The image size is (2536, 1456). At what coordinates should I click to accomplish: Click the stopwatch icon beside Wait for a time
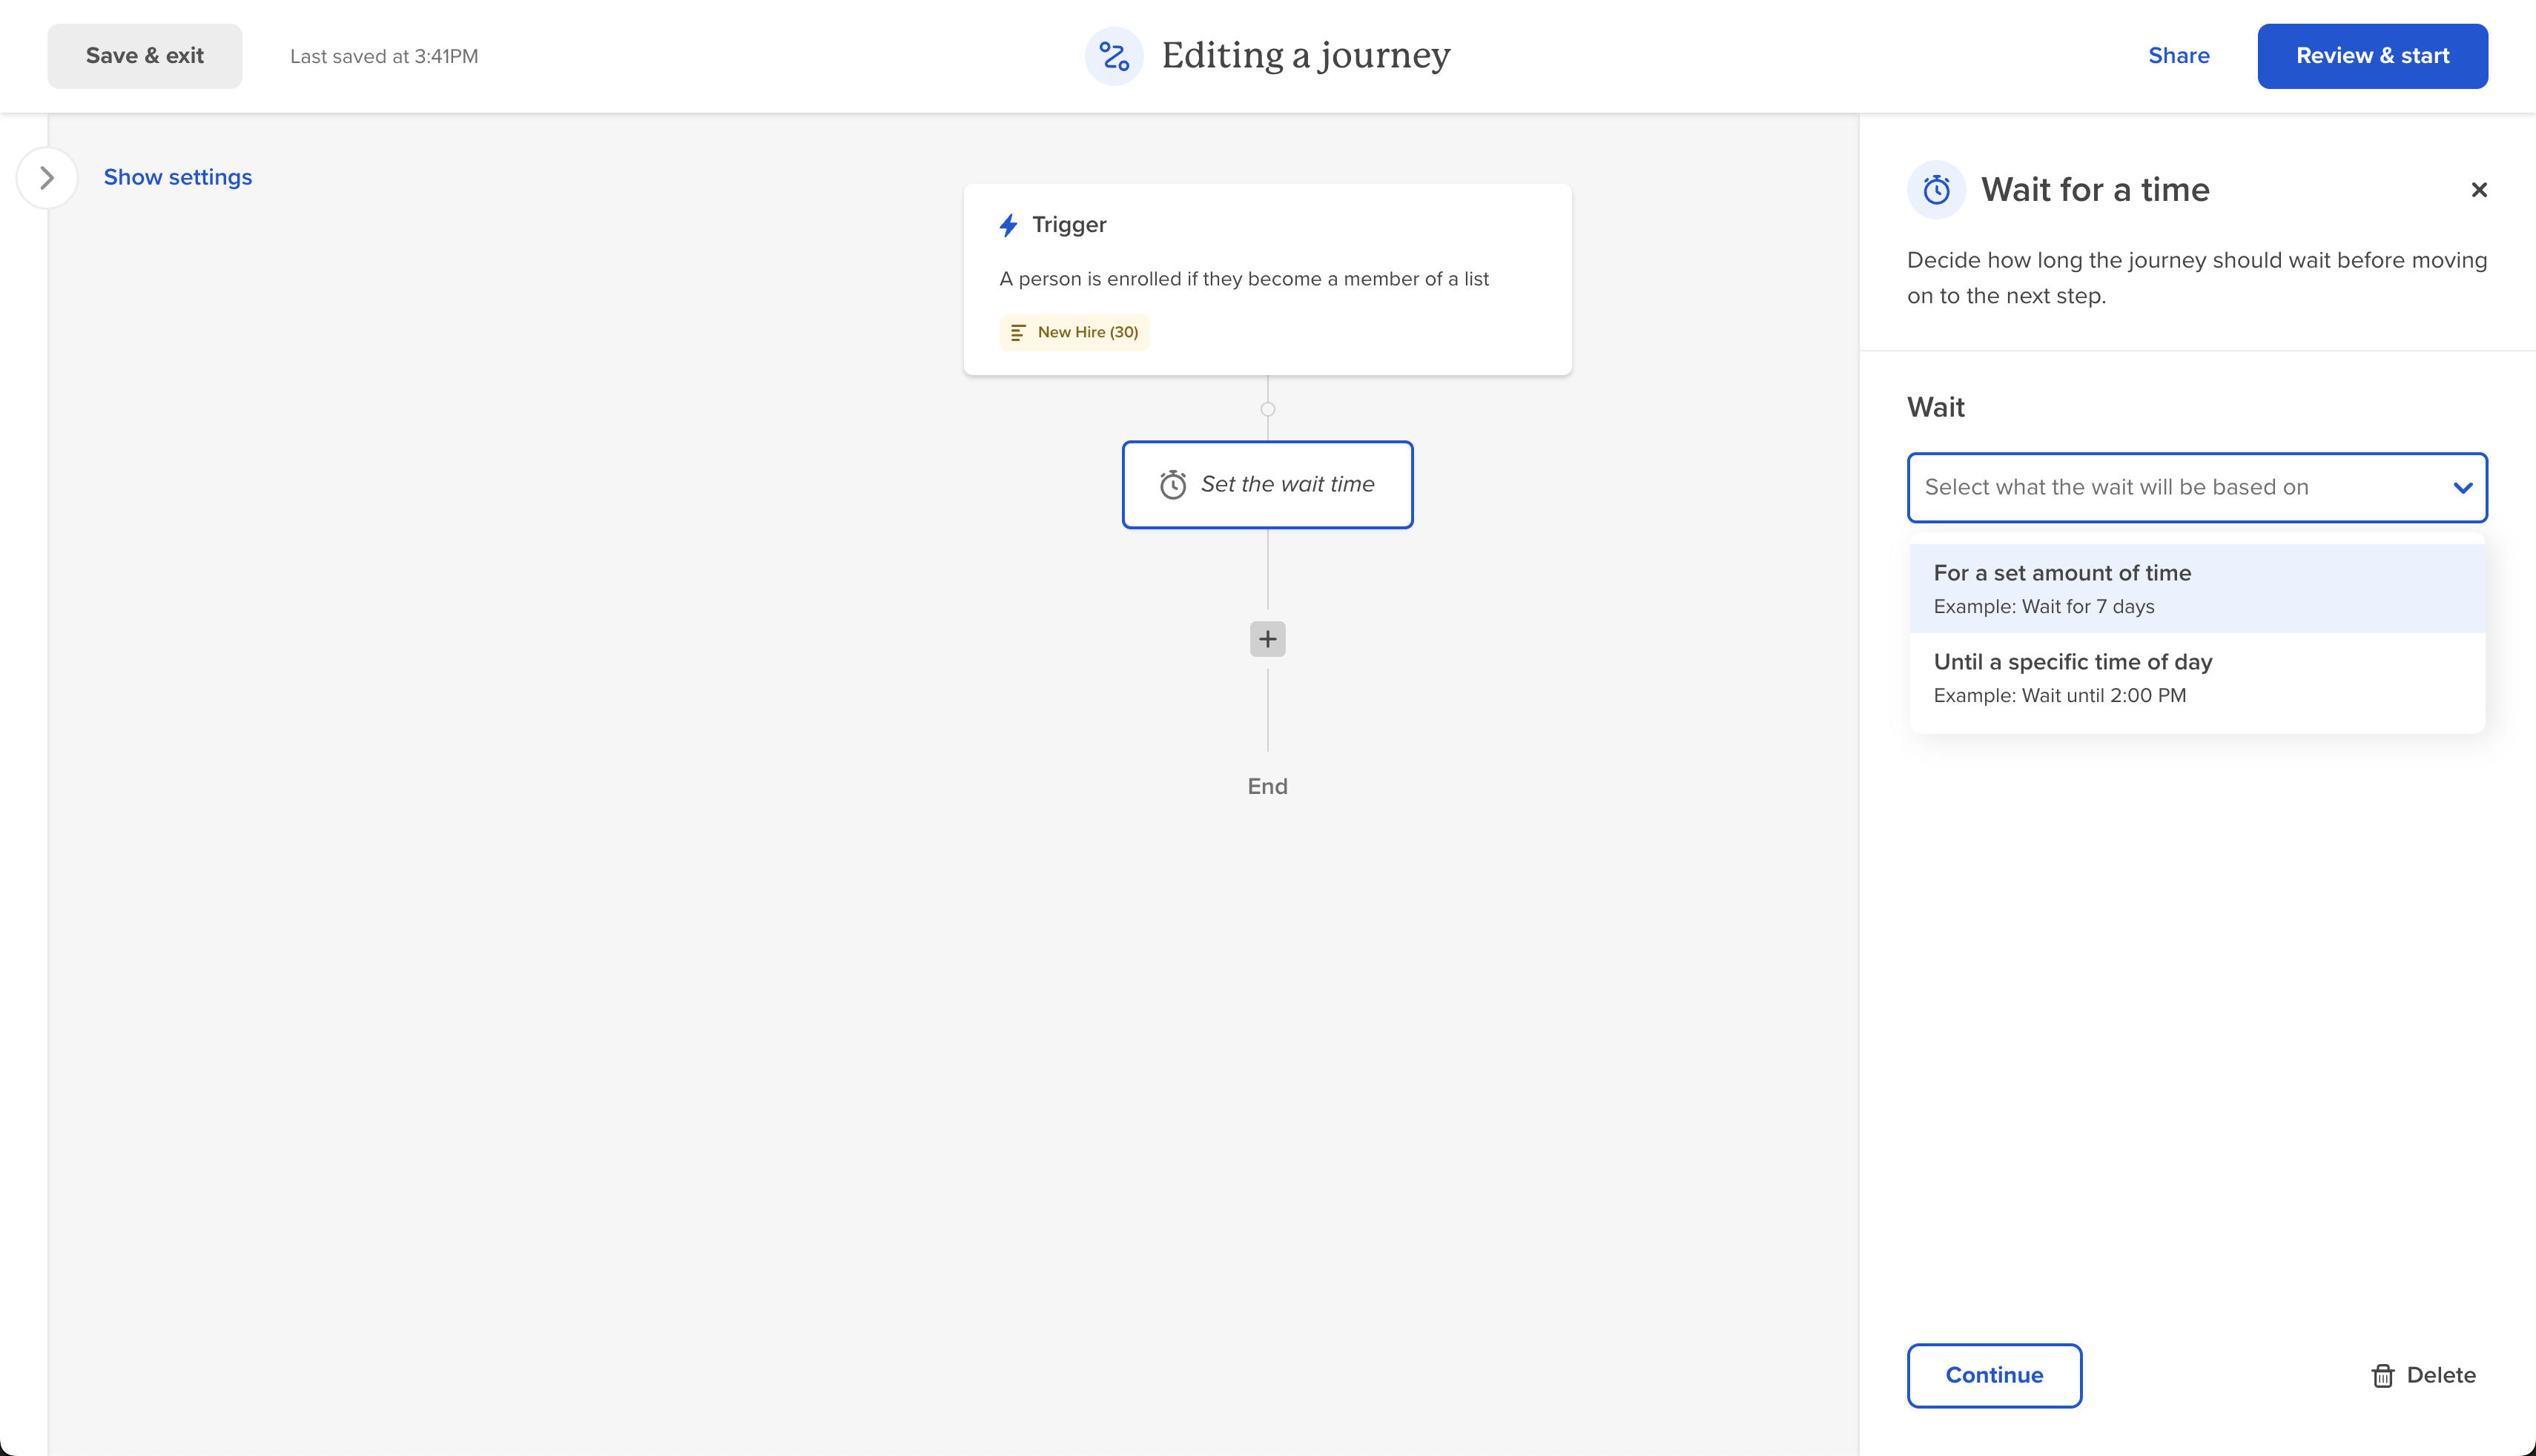(1936, 189)
